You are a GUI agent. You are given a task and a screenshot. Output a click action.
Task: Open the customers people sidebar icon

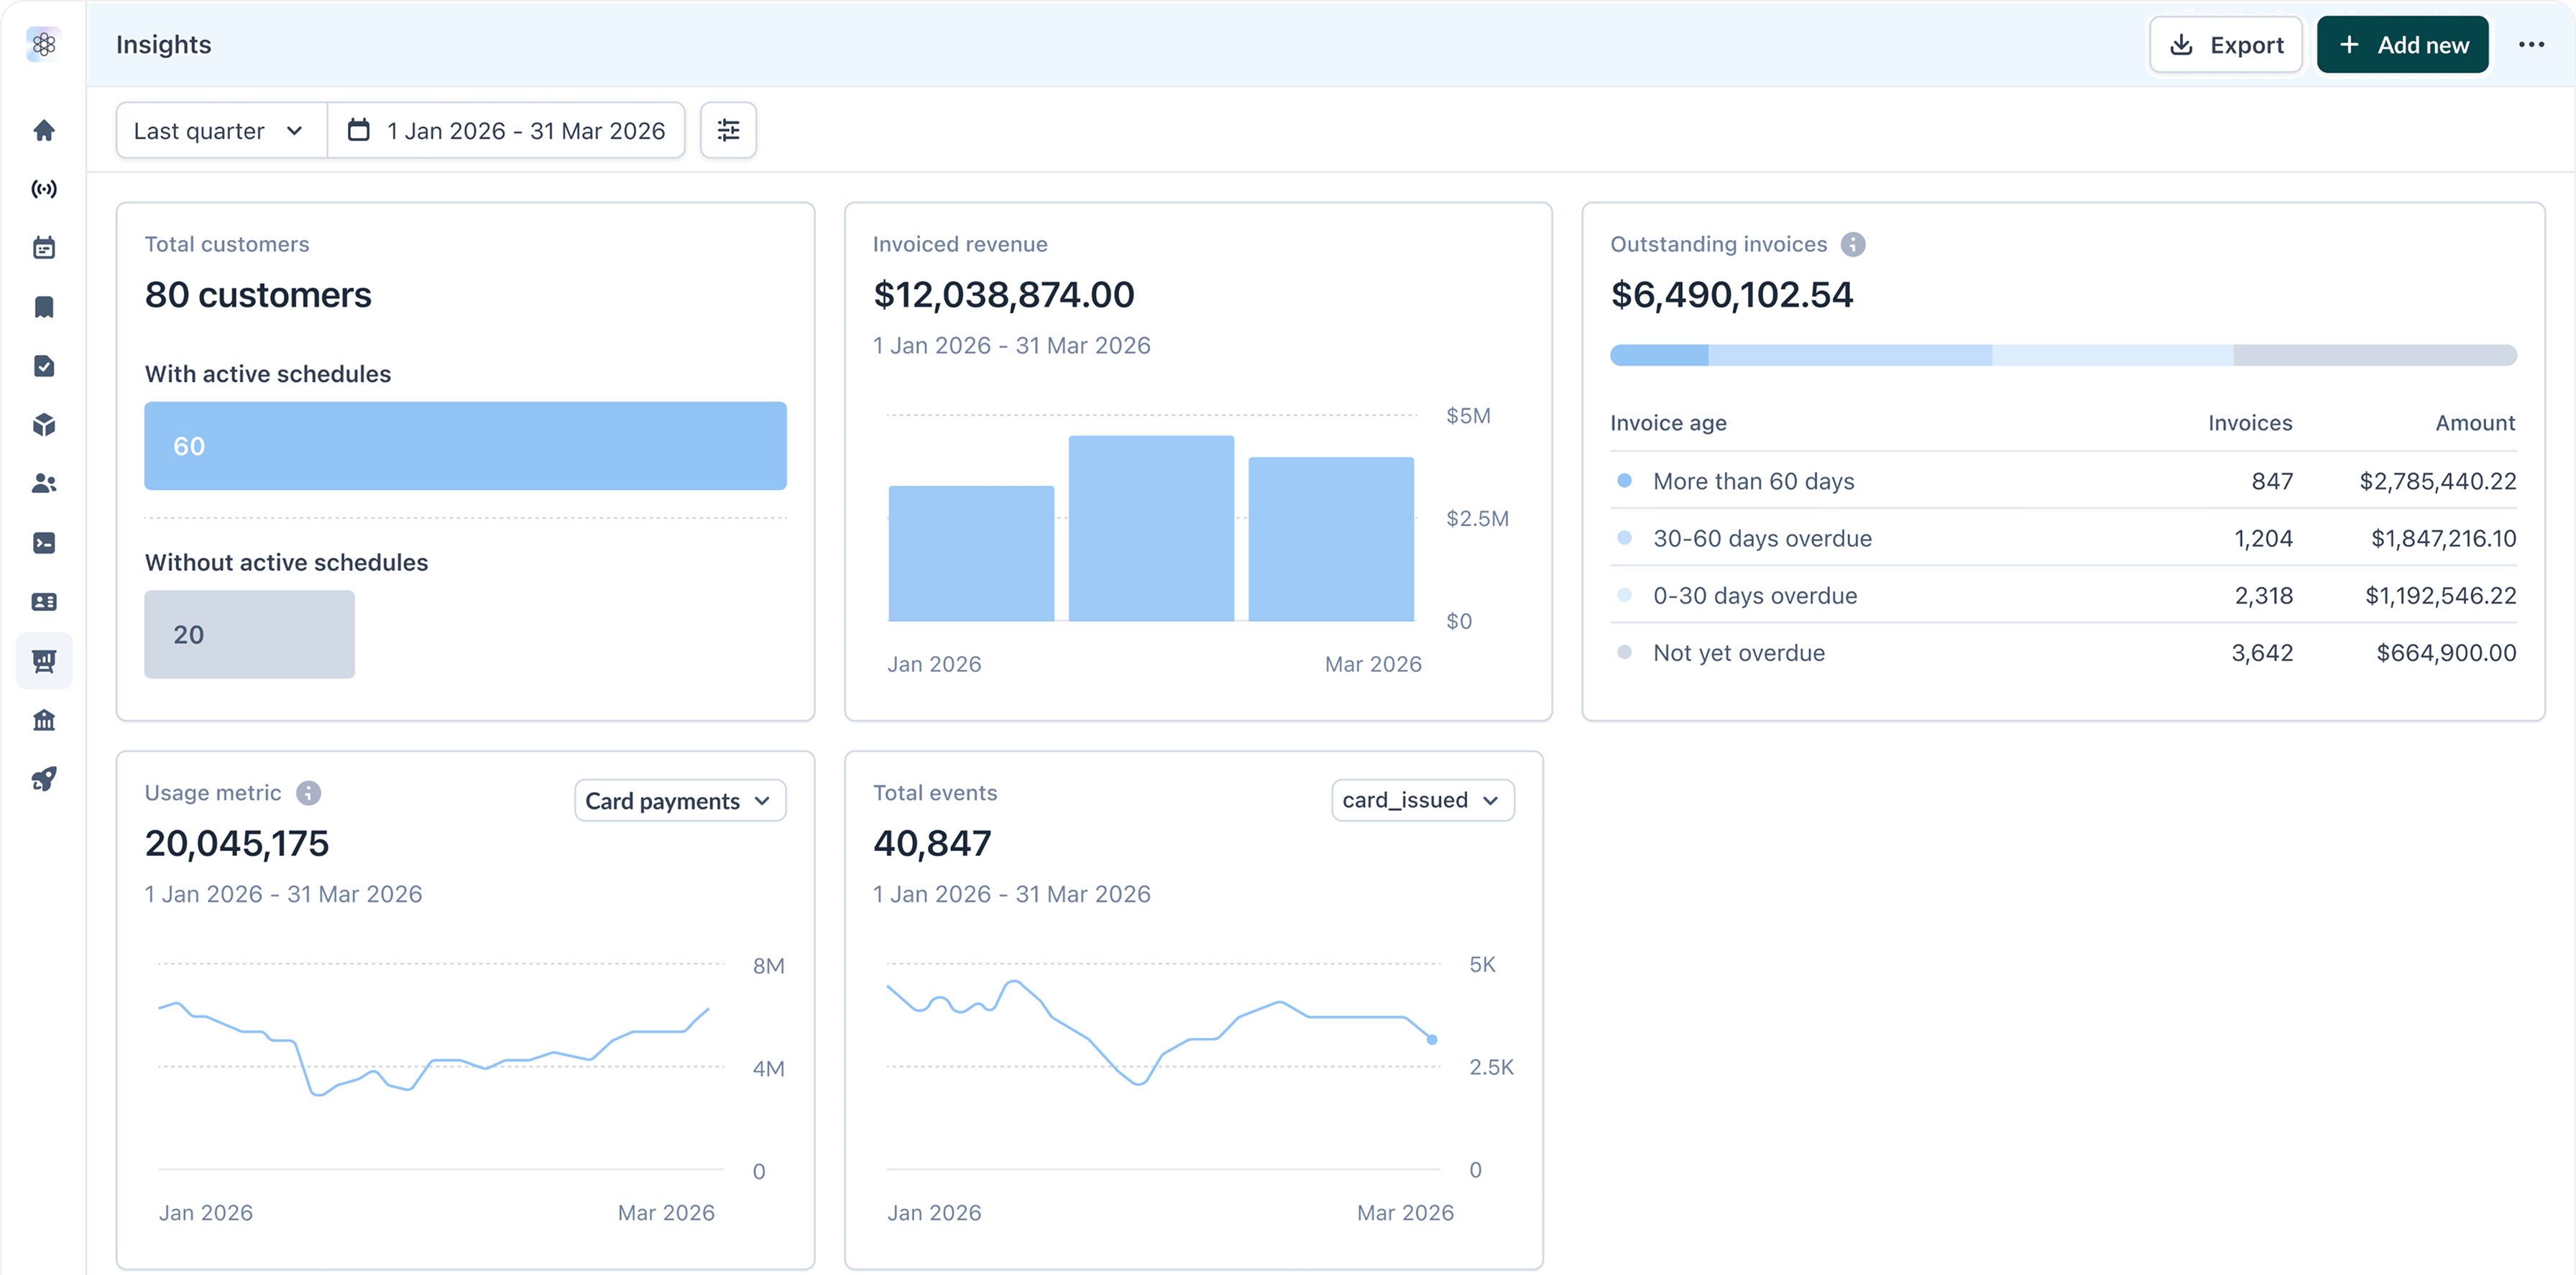point(44,484)
